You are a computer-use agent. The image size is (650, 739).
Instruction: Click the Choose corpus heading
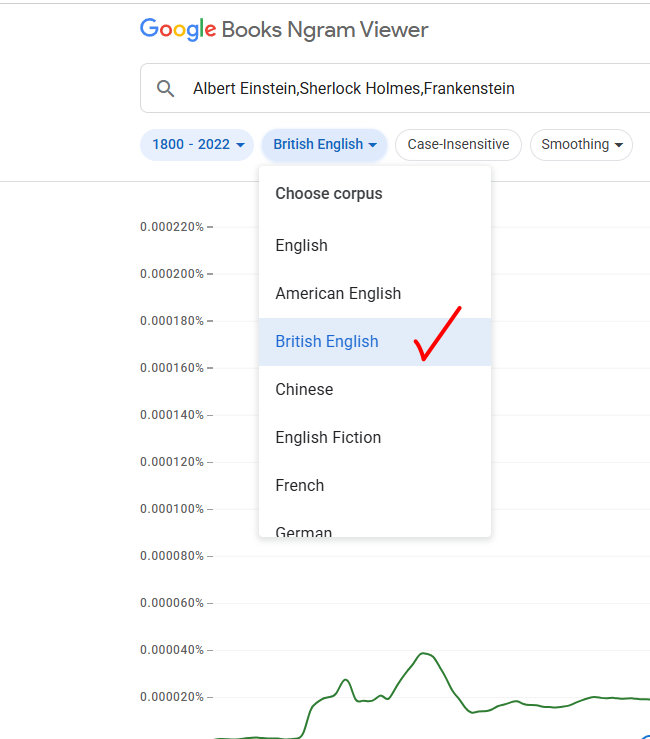329,194
